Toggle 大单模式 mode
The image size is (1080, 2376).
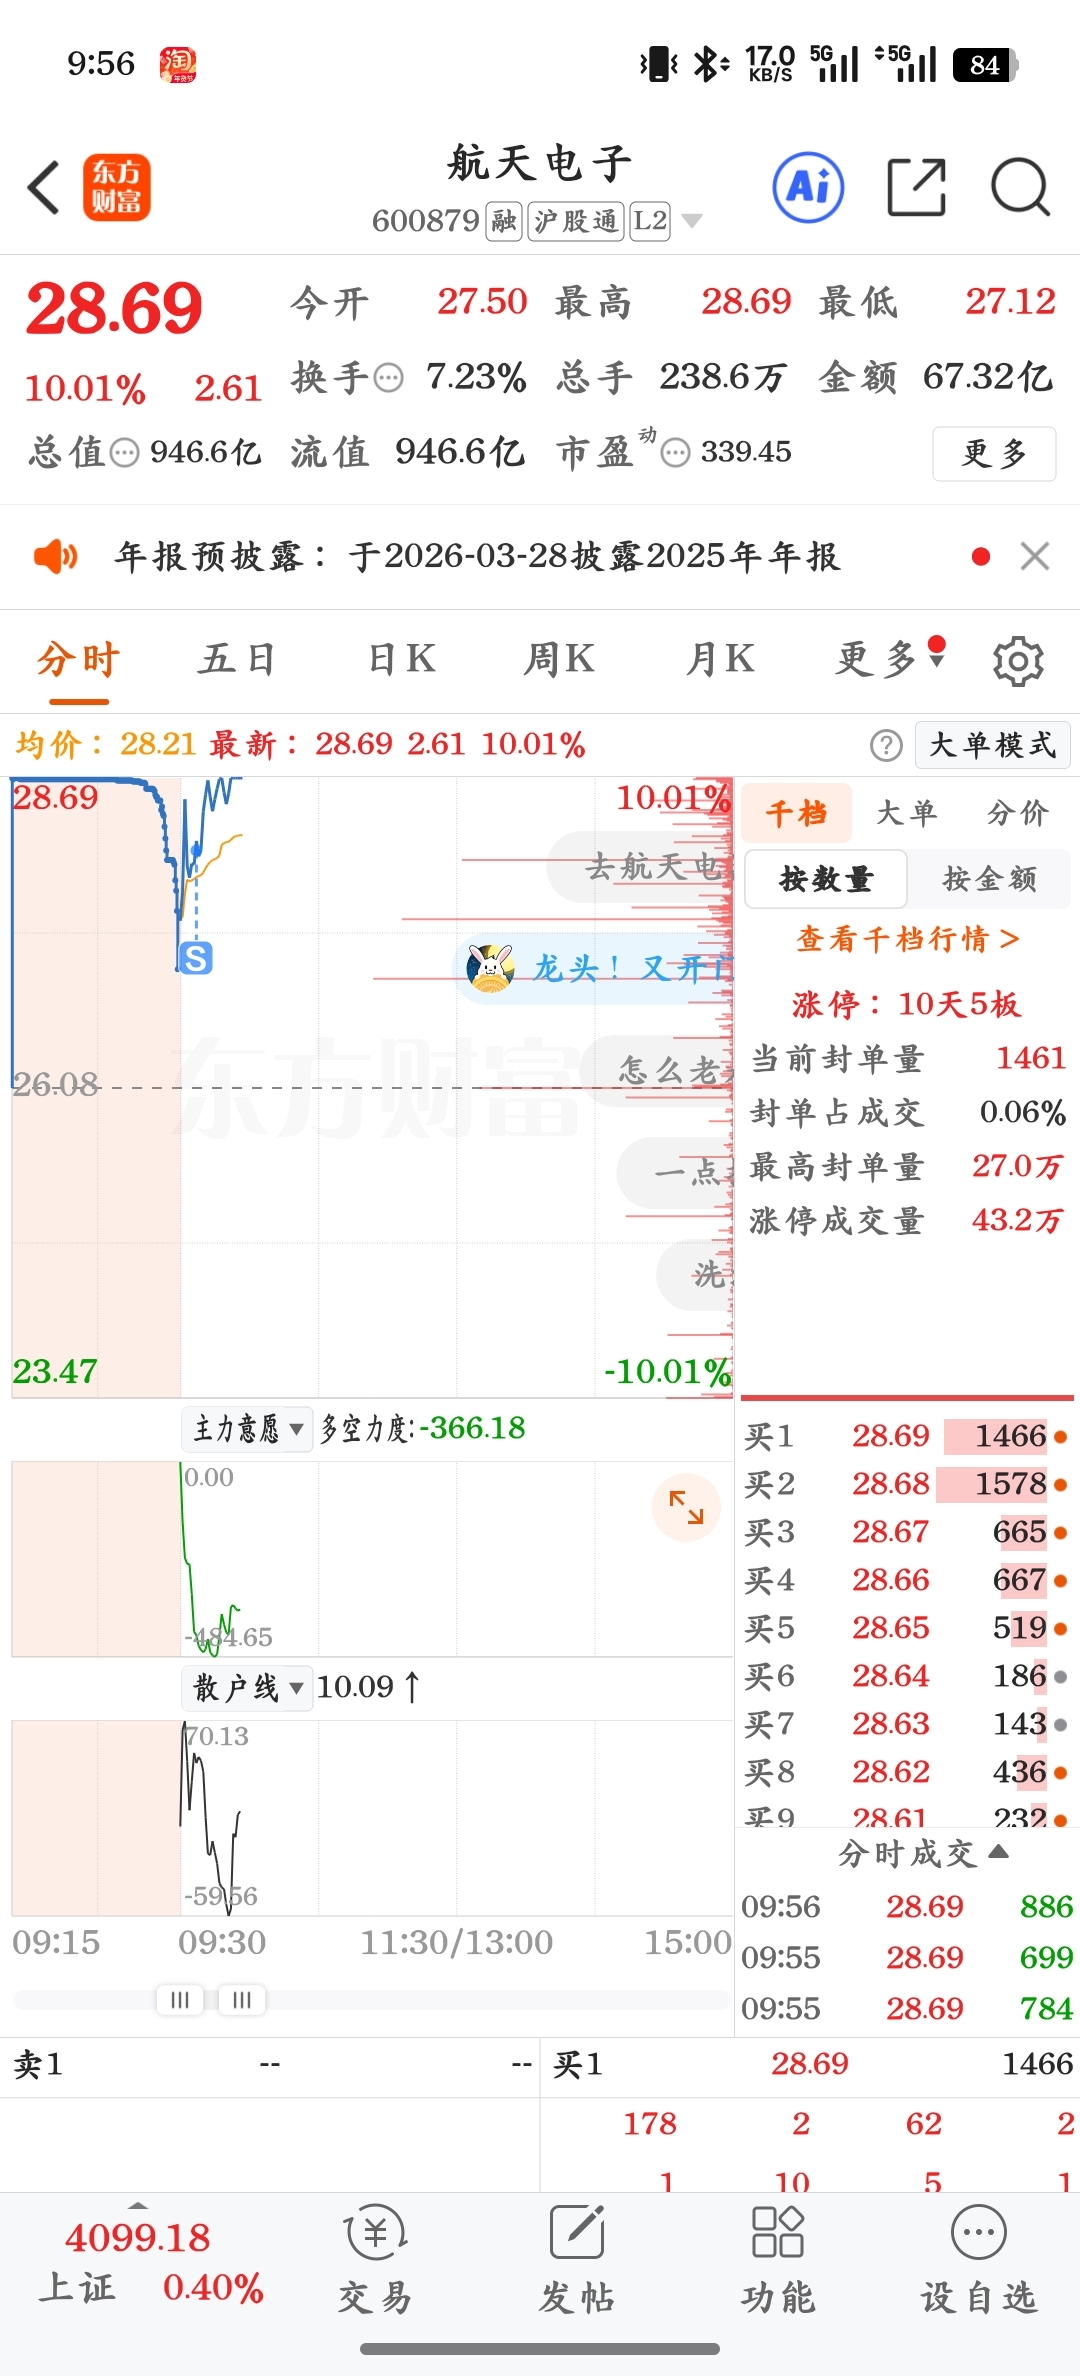pos(993,745)
